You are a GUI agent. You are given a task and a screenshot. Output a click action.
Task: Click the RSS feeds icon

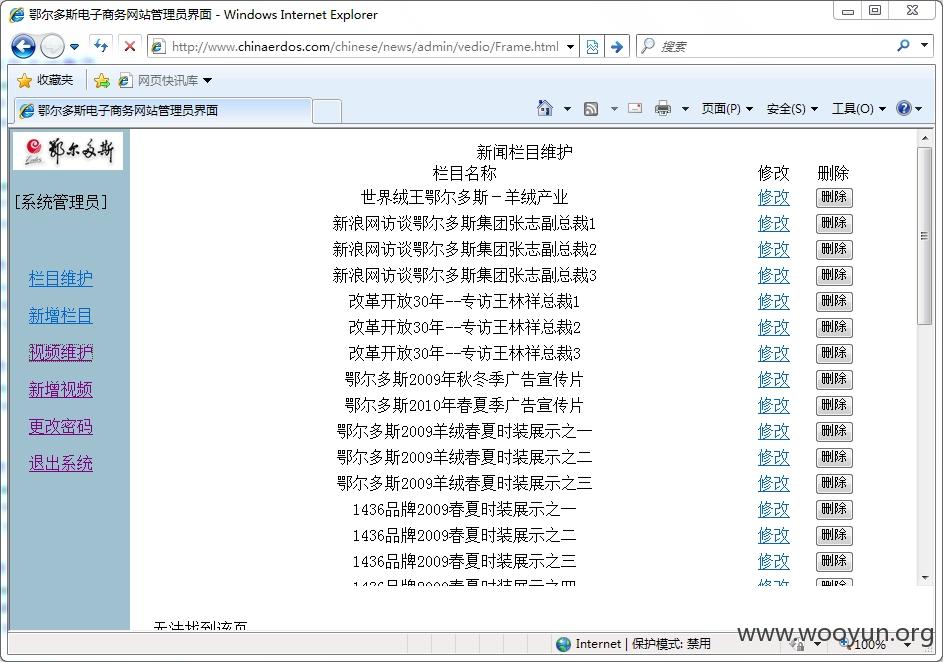pyautogui.click(x=591, y=109)
